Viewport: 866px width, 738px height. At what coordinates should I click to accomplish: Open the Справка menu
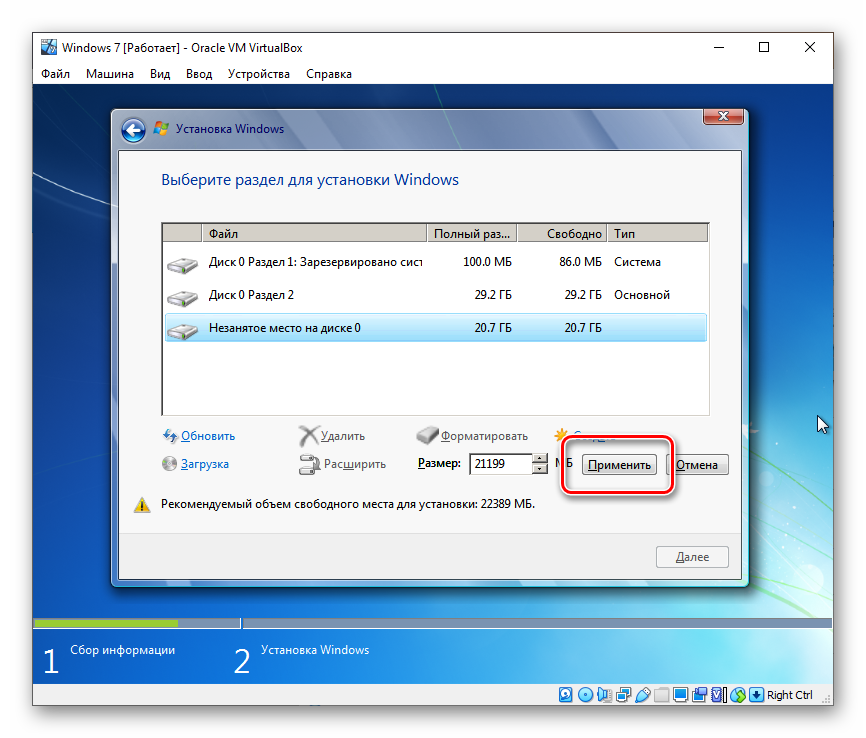(x=329, y=74)
